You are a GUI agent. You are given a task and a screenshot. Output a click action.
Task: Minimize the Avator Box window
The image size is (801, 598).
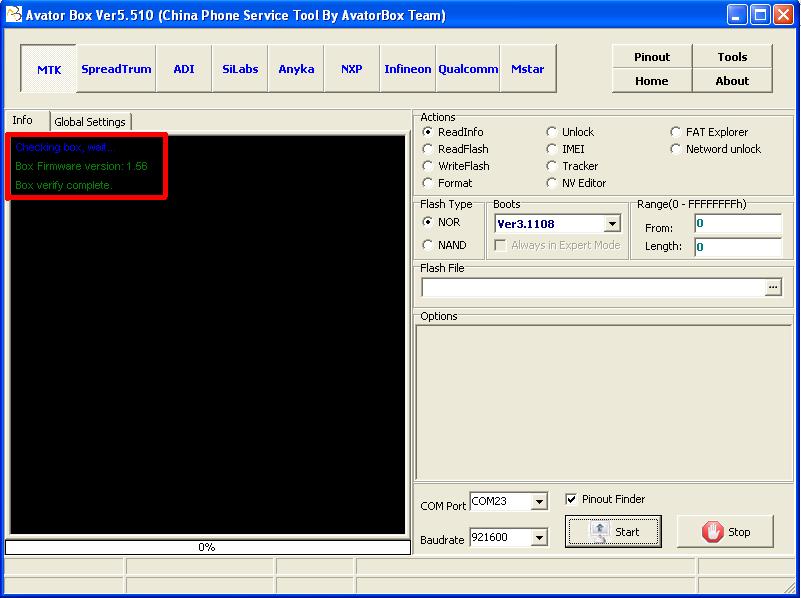[737, 15]
